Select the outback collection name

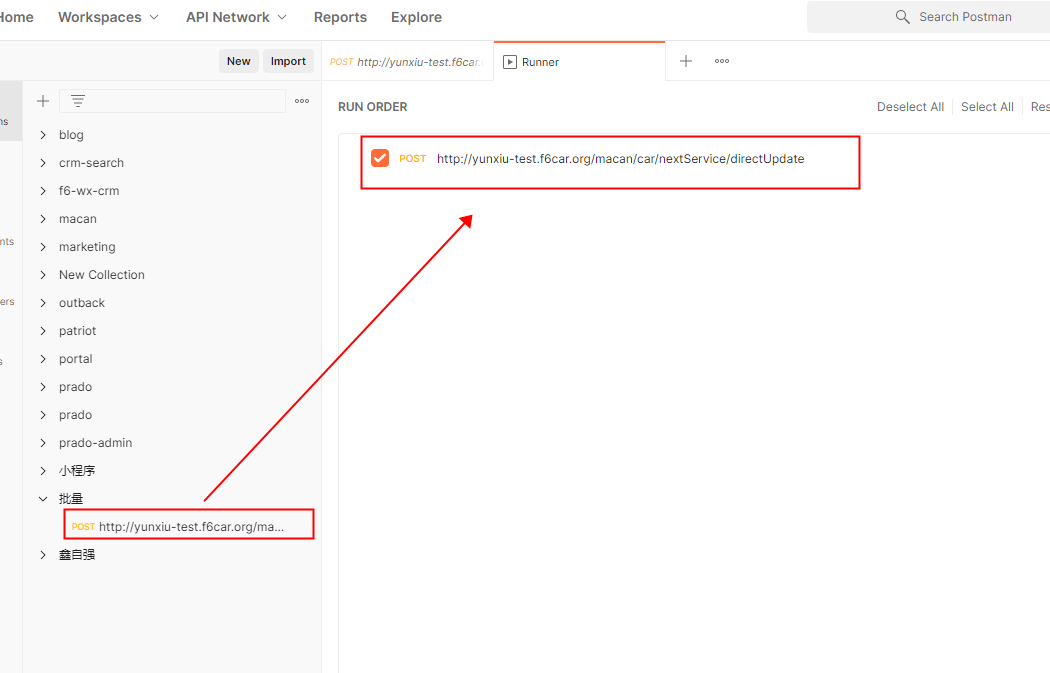coord(82,303)
